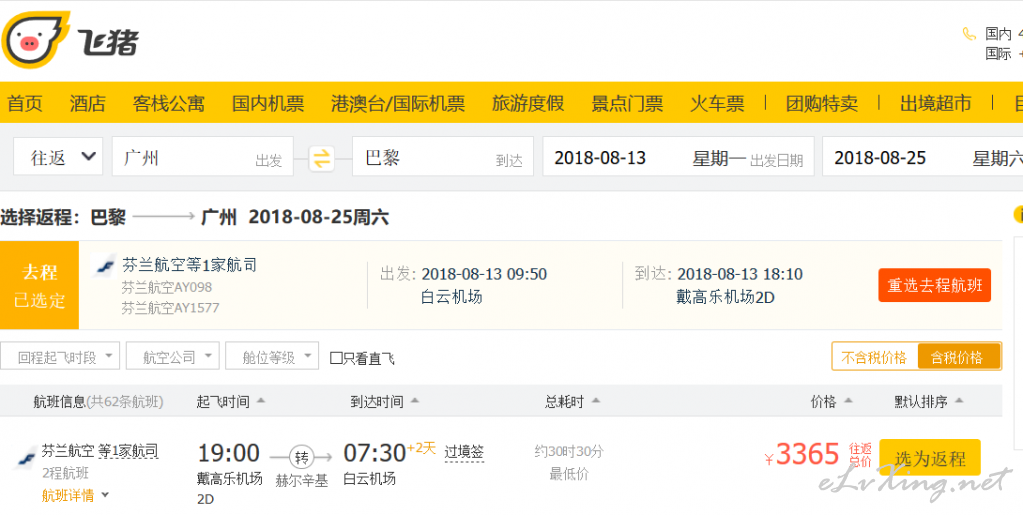Sort by 起飞时间 arrow
The width and height of the screenshot is (1023, 515).
[260, 401]
